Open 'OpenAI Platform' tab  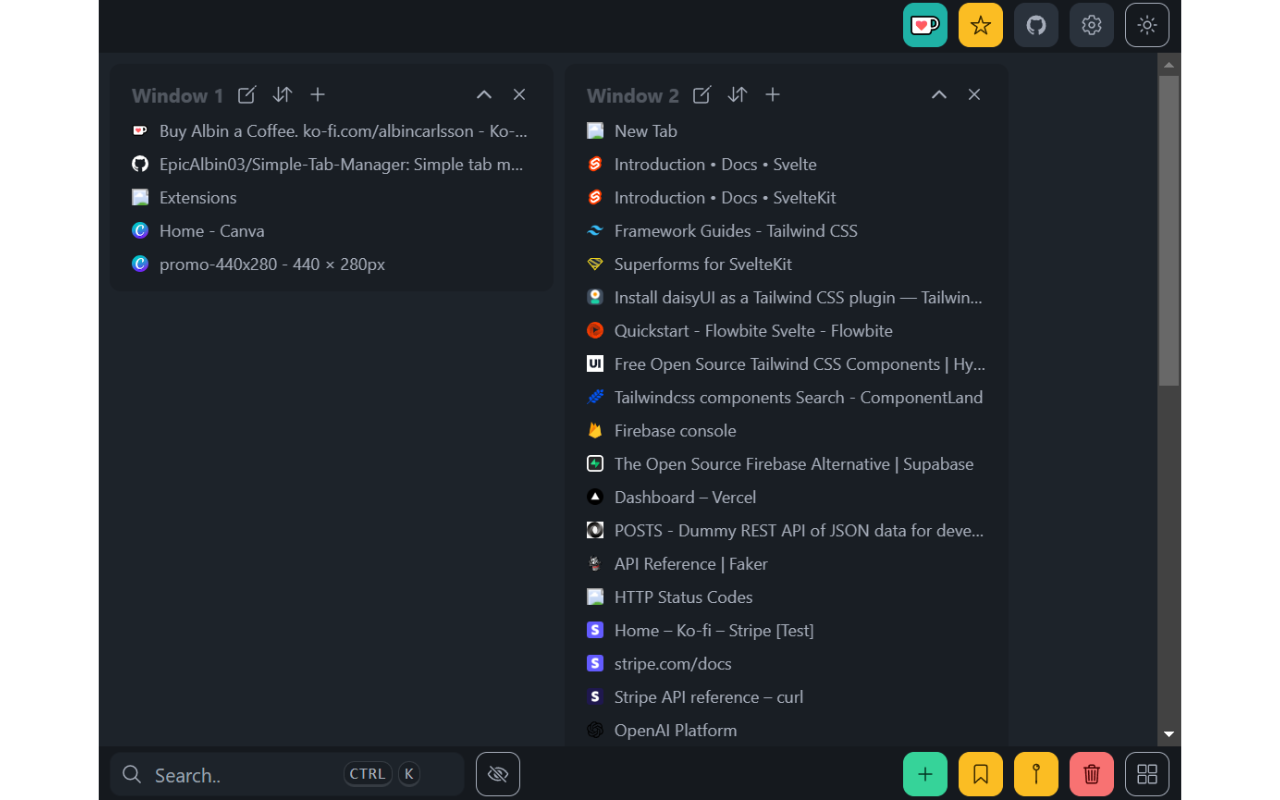click(x=786, y=730)
